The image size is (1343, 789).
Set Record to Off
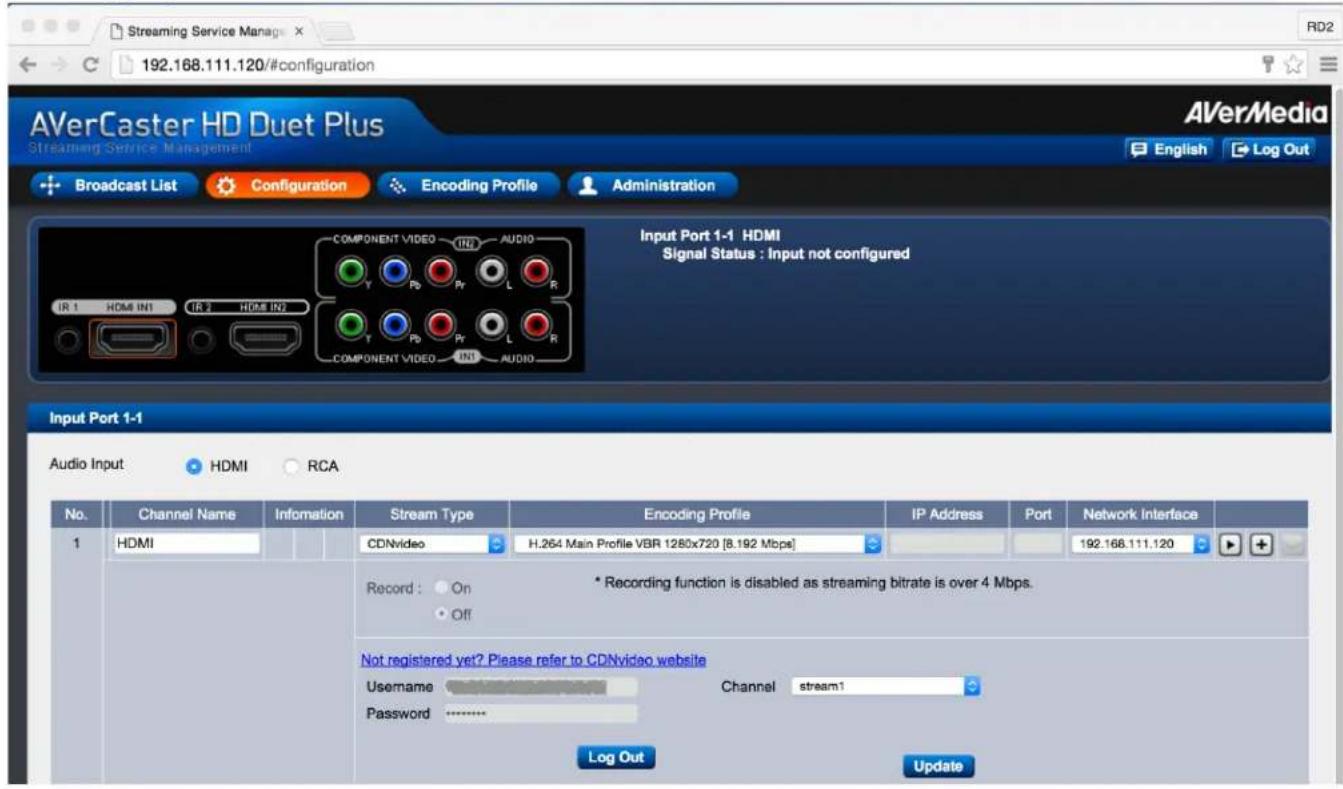point(439,614)
